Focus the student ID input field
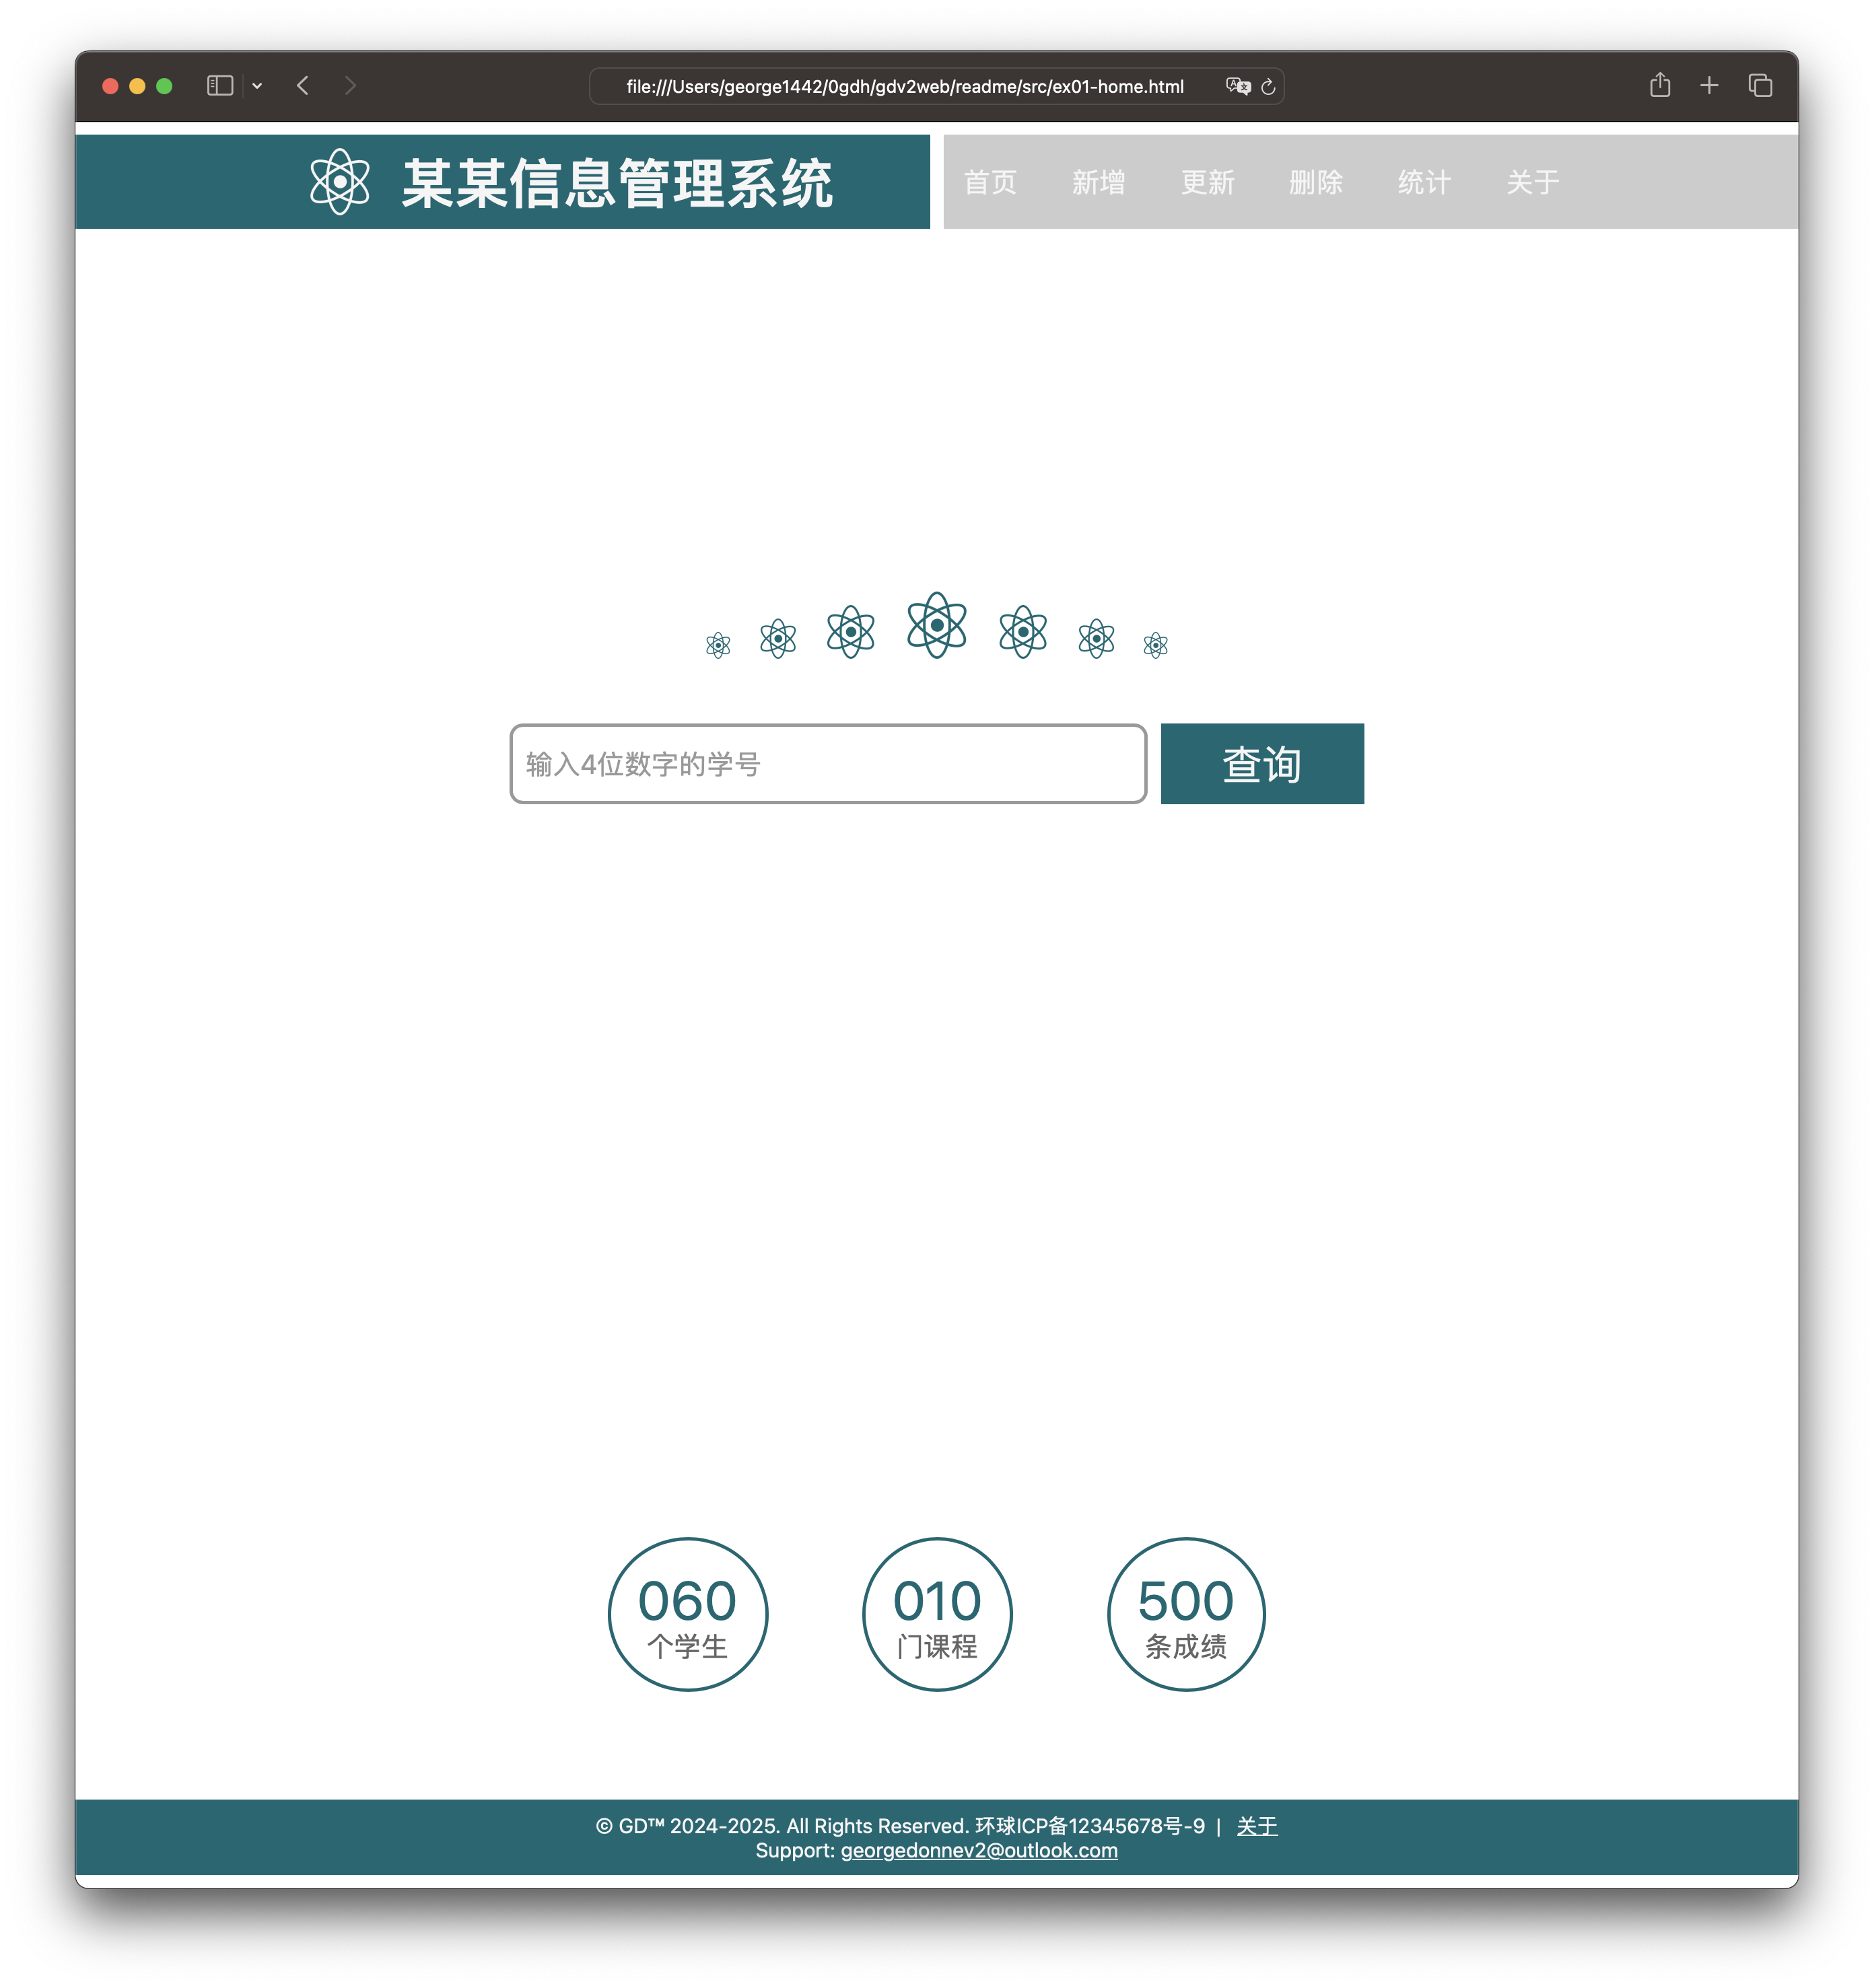 pyautogui.click(x=828, y=764)
